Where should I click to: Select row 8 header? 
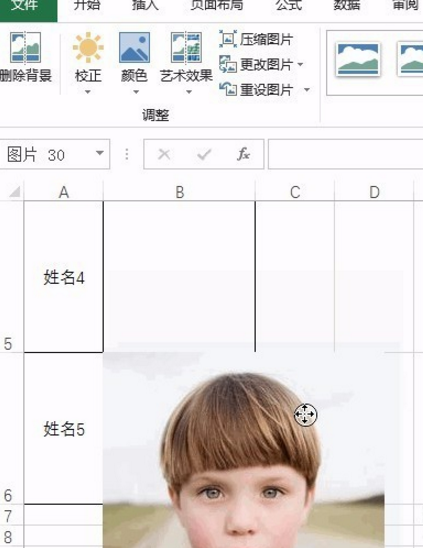click(x=12, y=535)
